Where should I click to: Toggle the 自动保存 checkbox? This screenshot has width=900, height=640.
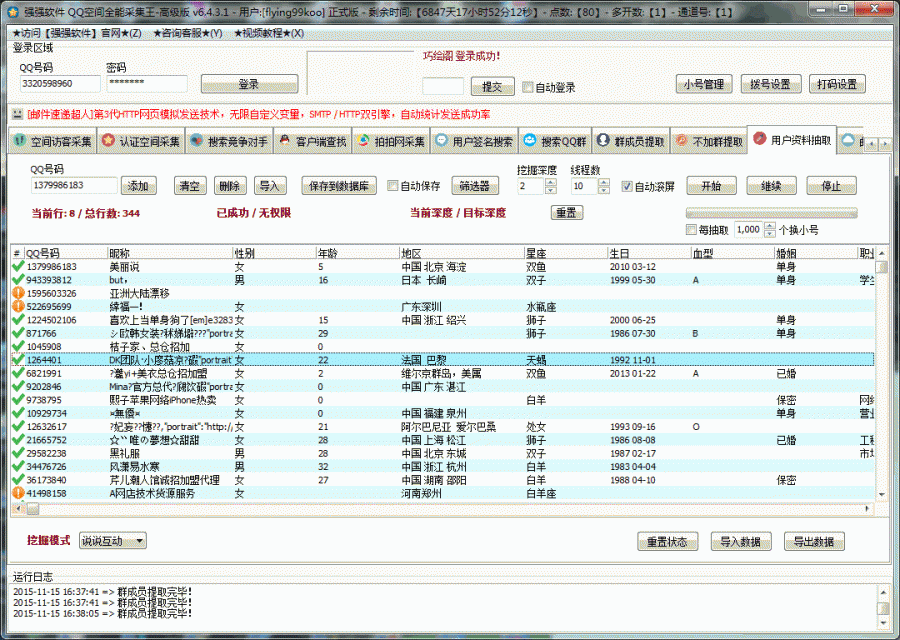393,186
